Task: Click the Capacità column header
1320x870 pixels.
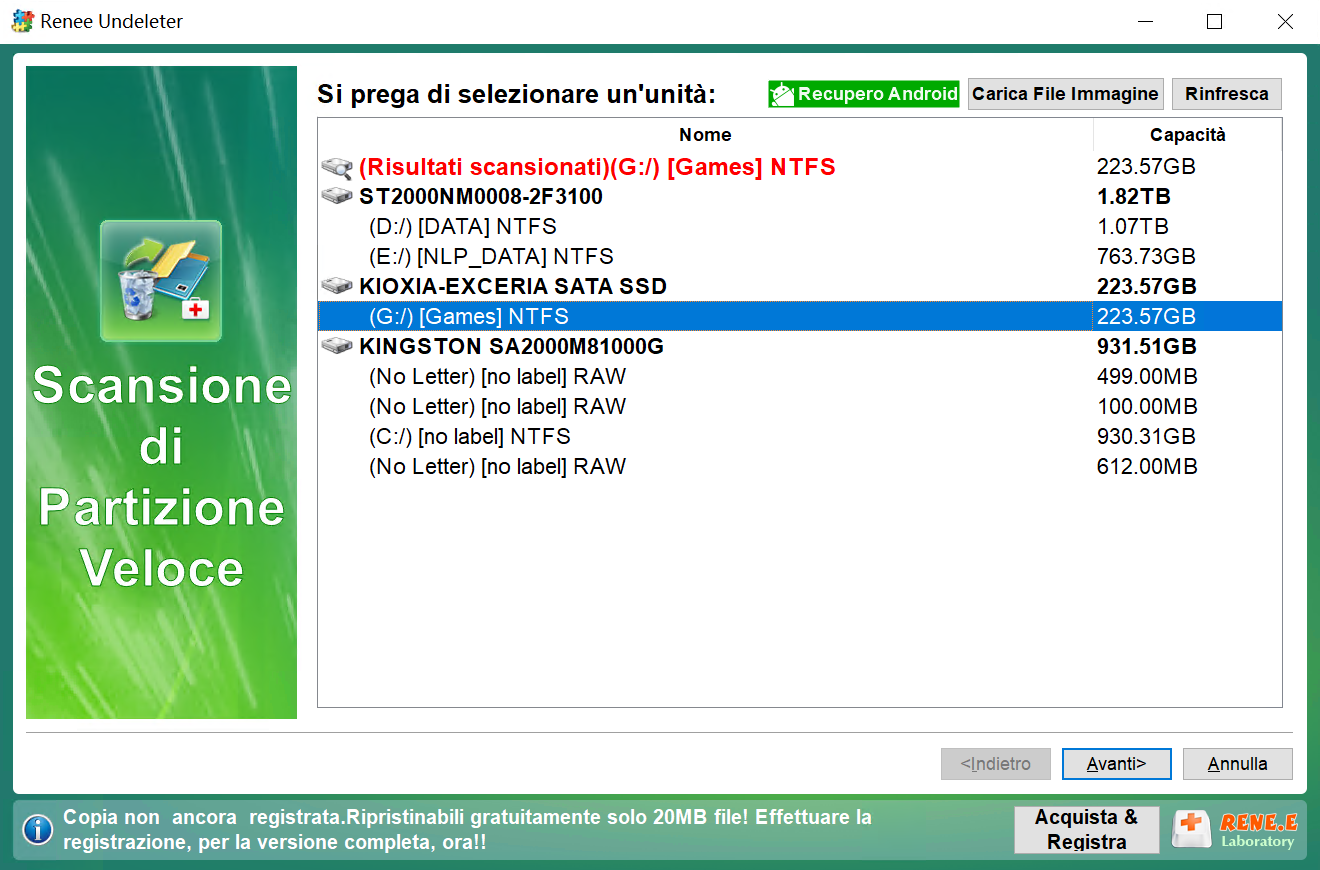Action: click(x=1188, y=135)
